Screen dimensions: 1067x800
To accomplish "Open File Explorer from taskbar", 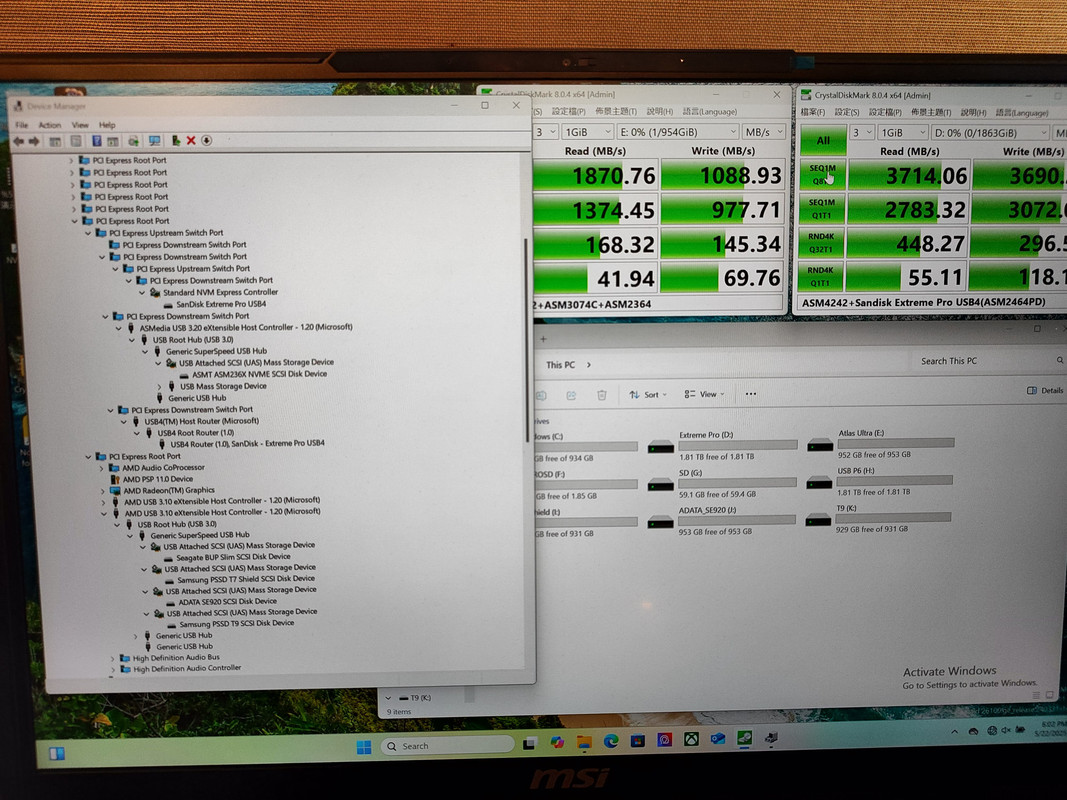I will (x=584, y=742).
